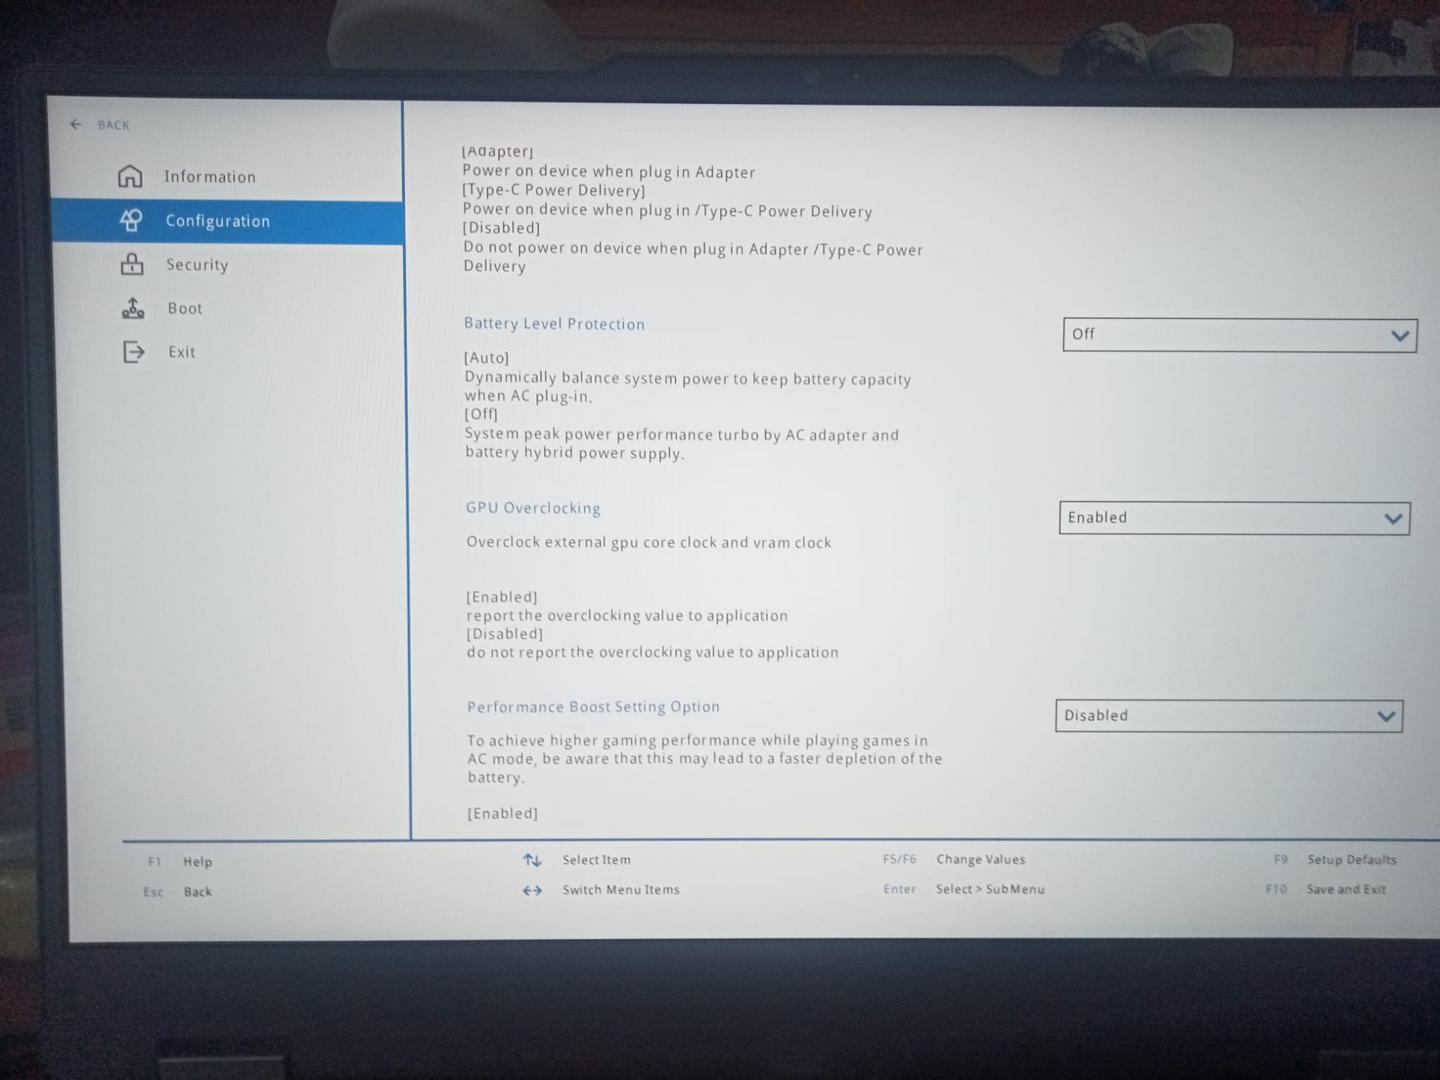Click the up-down Select Item arrows icon
Screen dimensions: 1440x1080
(x=532, y=860)
